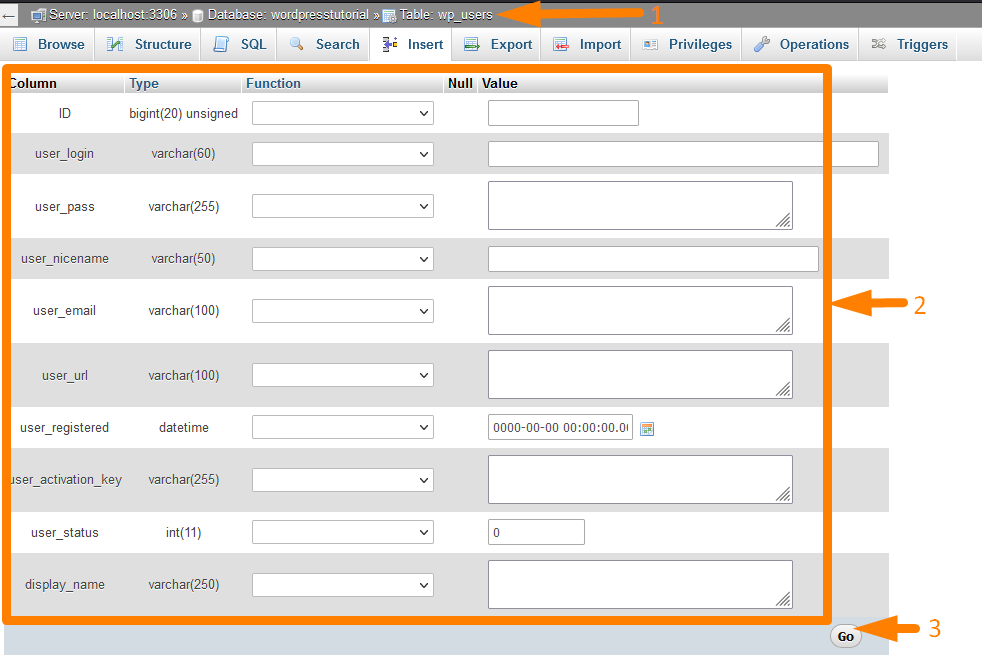Open function dropdown for user_status
This screenshot has height=672, width=982.
[343, 532]
